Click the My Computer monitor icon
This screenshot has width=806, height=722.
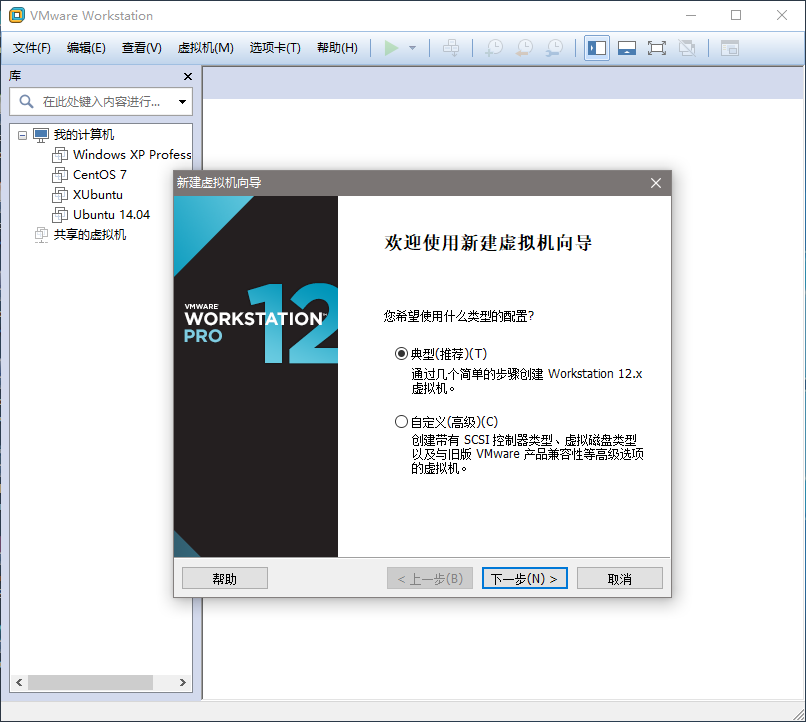tap(41, 135)
